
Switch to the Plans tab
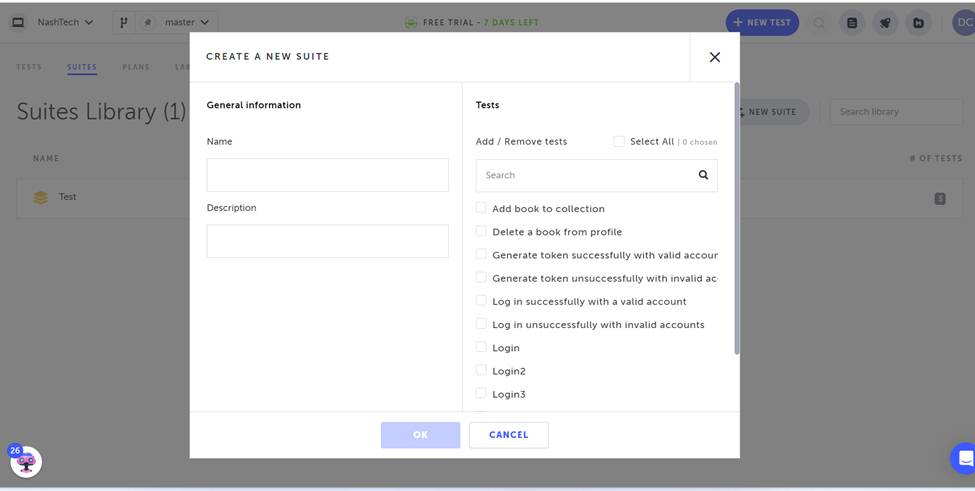pyautogui.click(x=136, y=67)
